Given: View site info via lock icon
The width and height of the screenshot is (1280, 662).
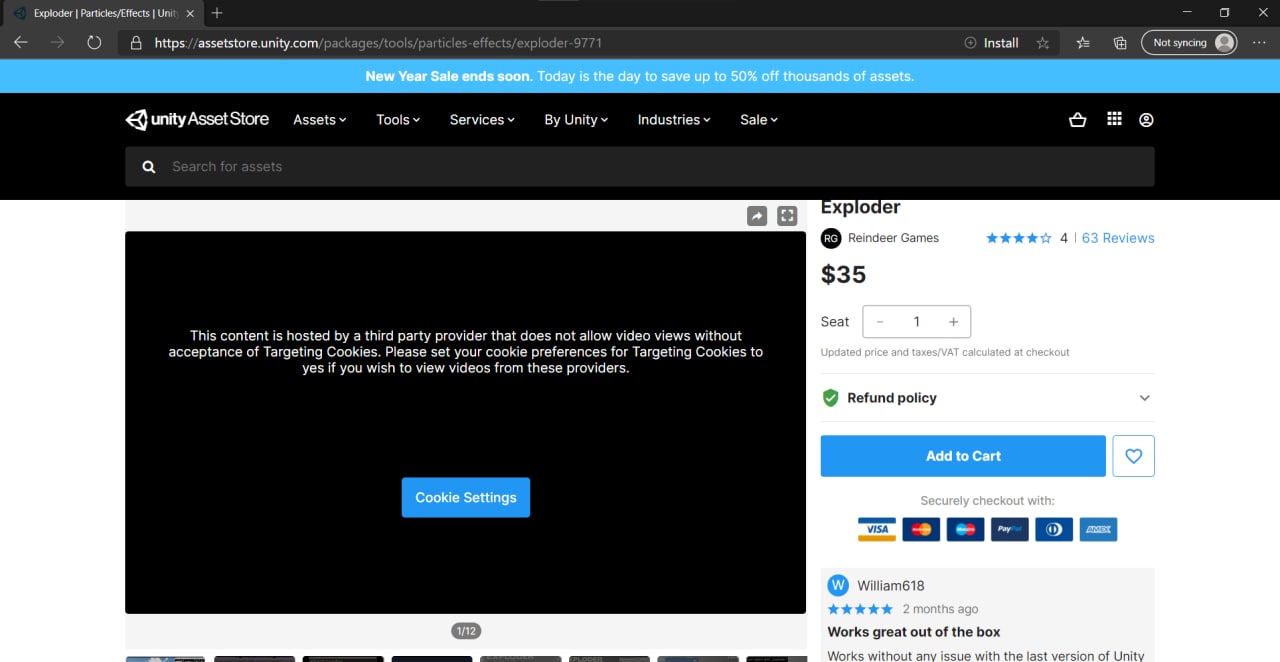Looking at the screenshot, I should pos(136,43).
